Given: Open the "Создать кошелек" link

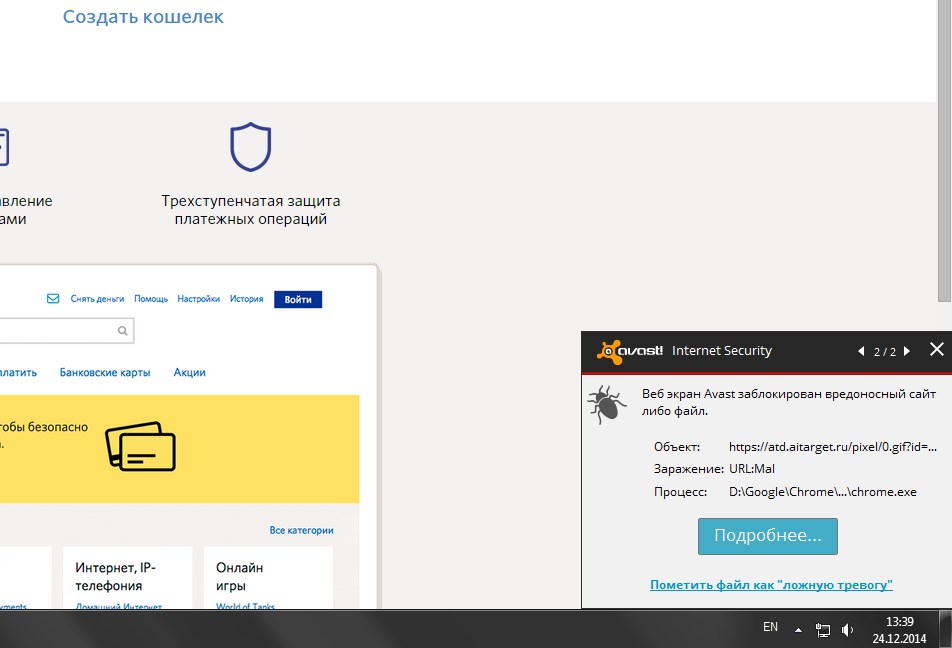Looking at the screenshot, I should point(143,17).
